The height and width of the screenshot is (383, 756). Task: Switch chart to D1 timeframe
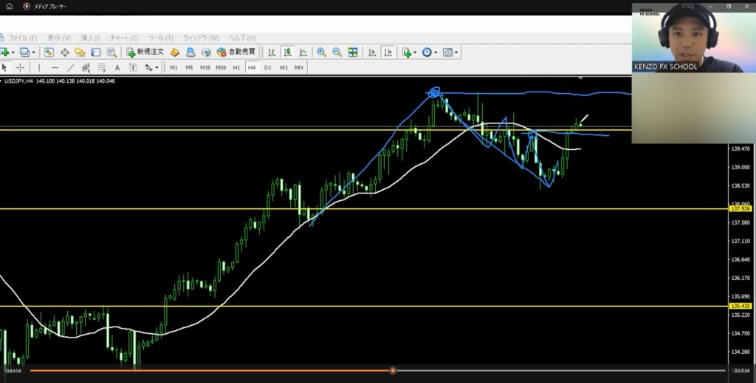click(x=268, y=68)
